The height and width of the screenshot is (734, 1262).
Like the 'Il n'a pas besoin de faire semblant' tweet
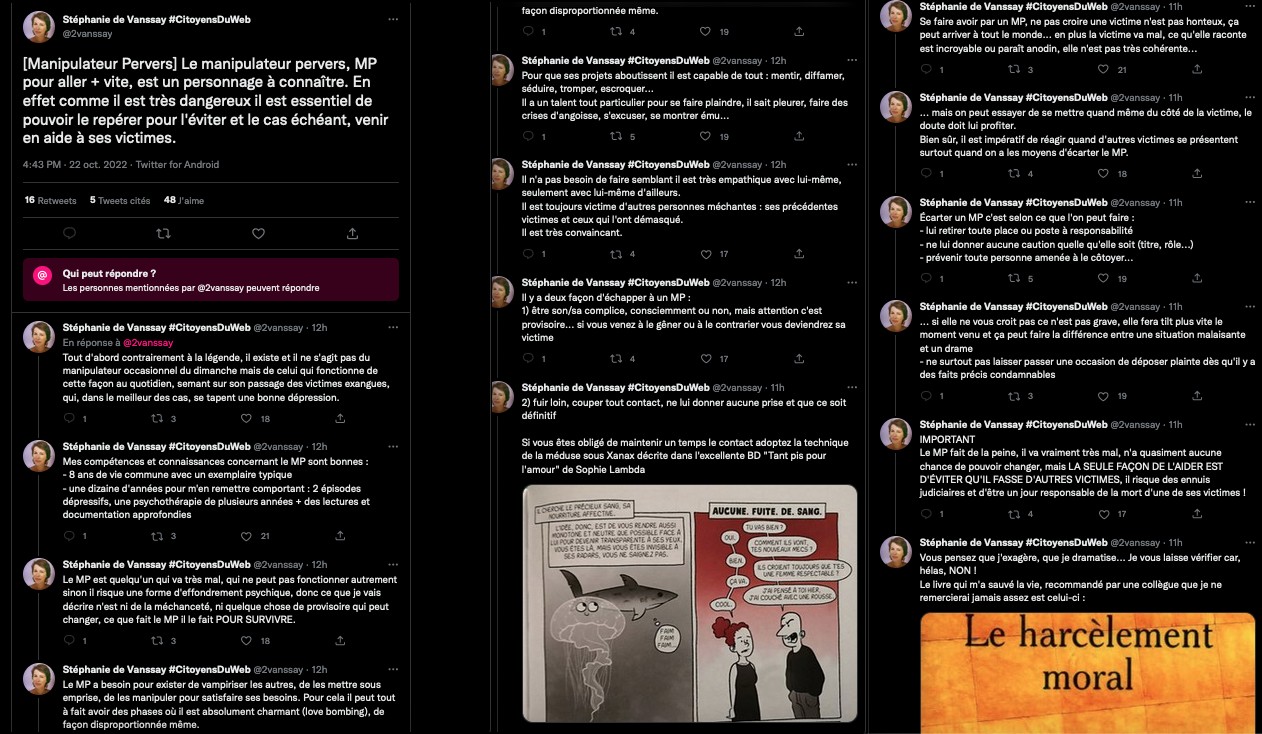[x=705, y=254]
